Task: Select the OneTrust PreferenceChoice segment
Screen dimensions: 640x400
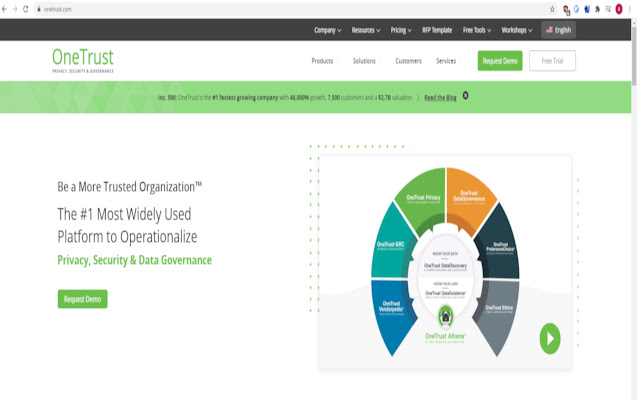Action: [x=500, y=247]
